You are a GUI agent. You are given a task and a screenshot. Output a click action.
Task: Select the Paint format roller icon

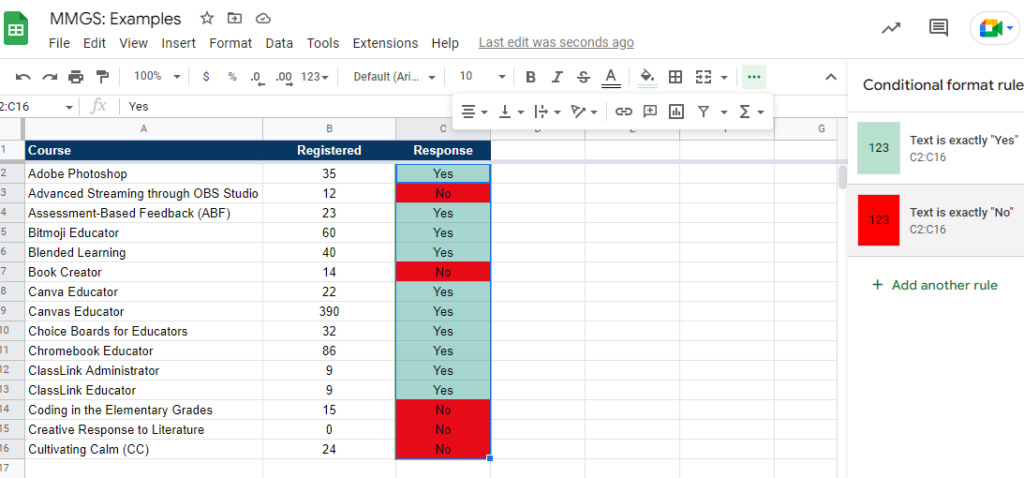pyautogui.click(x=102, y=77)
